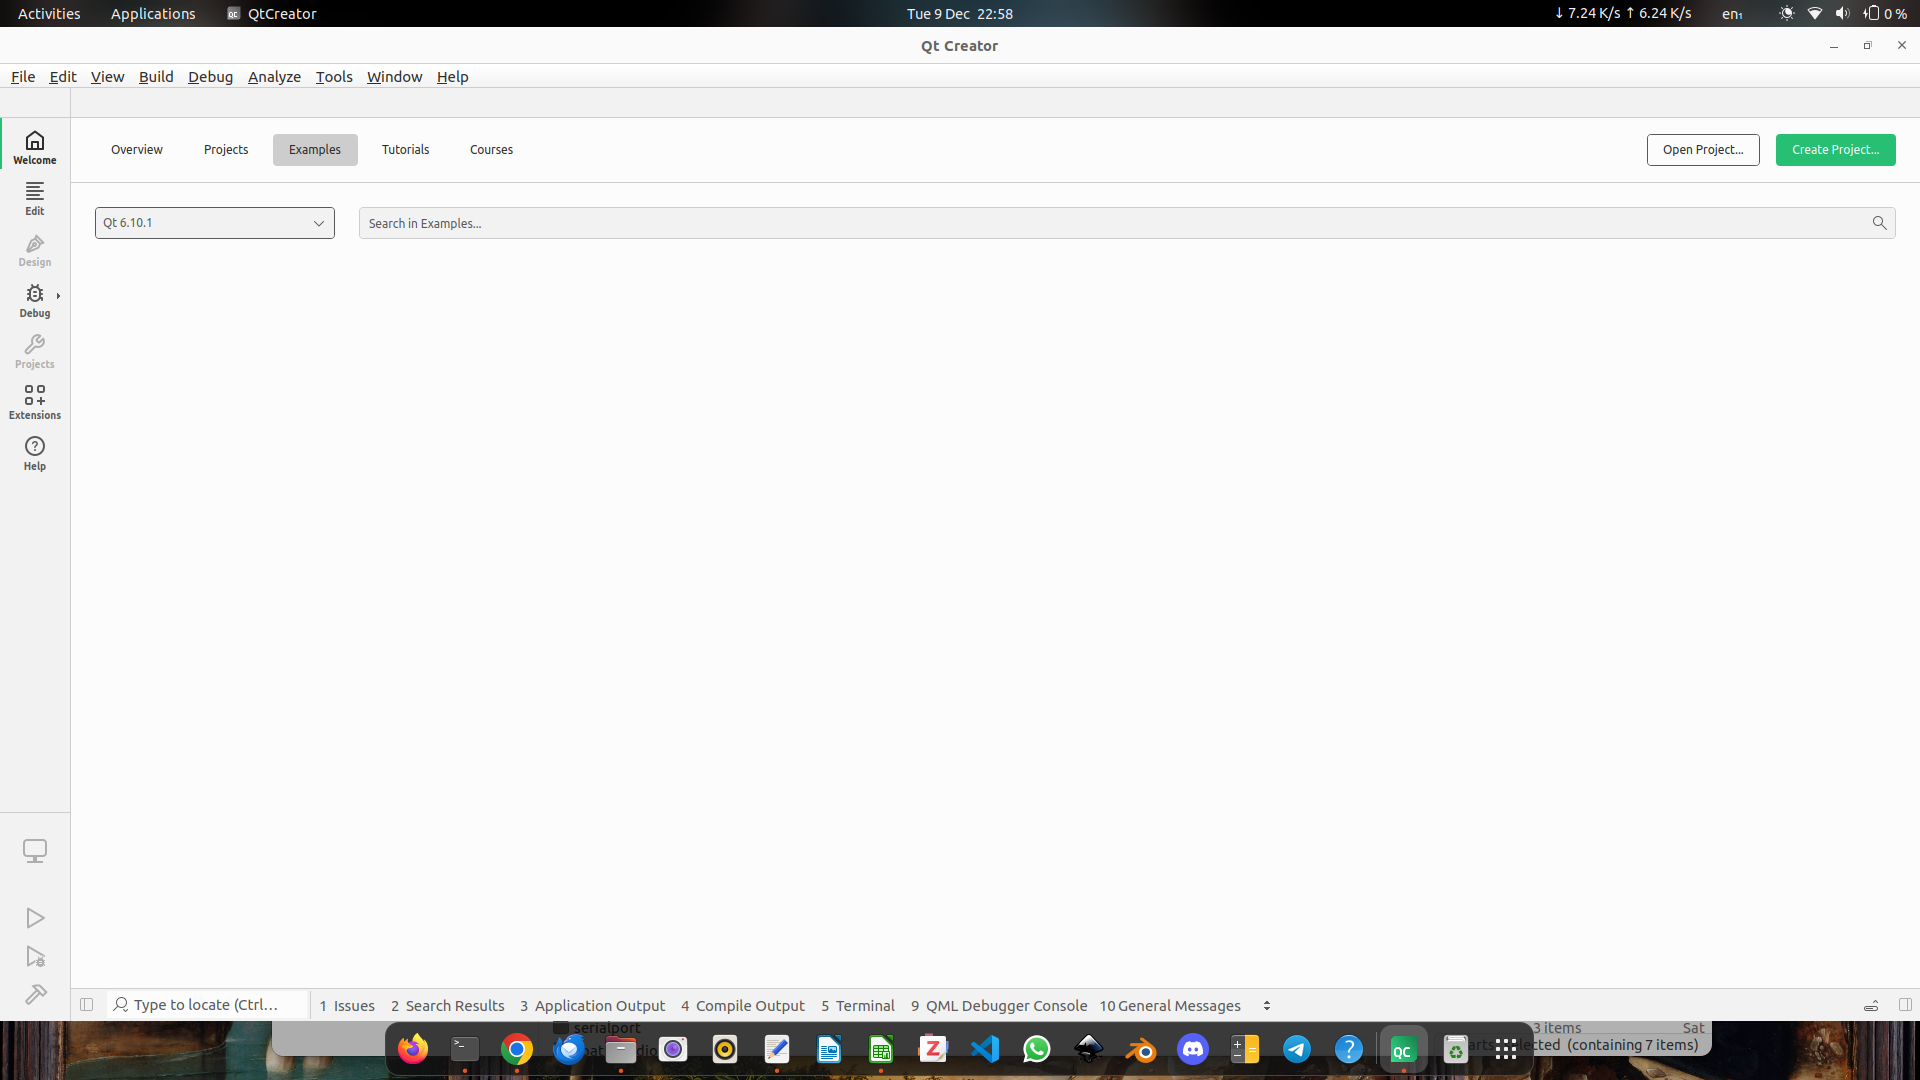Open Discord from the dock
The image size is (1920, 1080).
click(1193, 1049)
